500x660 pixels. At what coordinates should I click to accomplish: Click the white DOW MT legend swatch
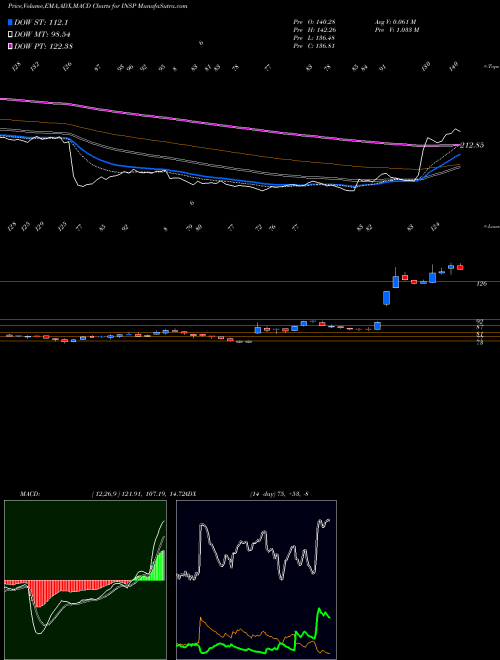coord(10,34)
